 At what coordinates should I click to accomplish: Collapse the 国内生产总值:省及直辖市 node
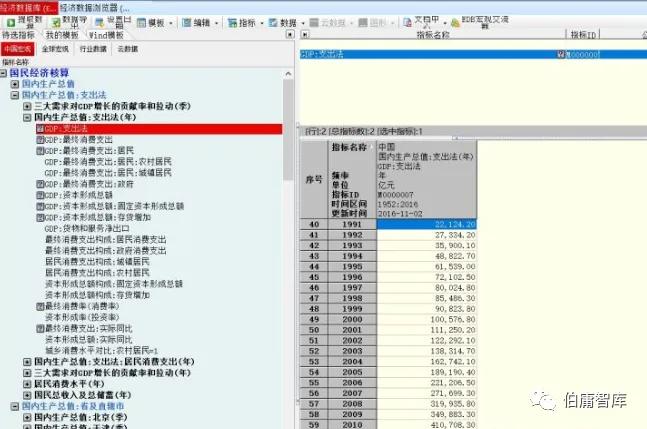(15, 406)
